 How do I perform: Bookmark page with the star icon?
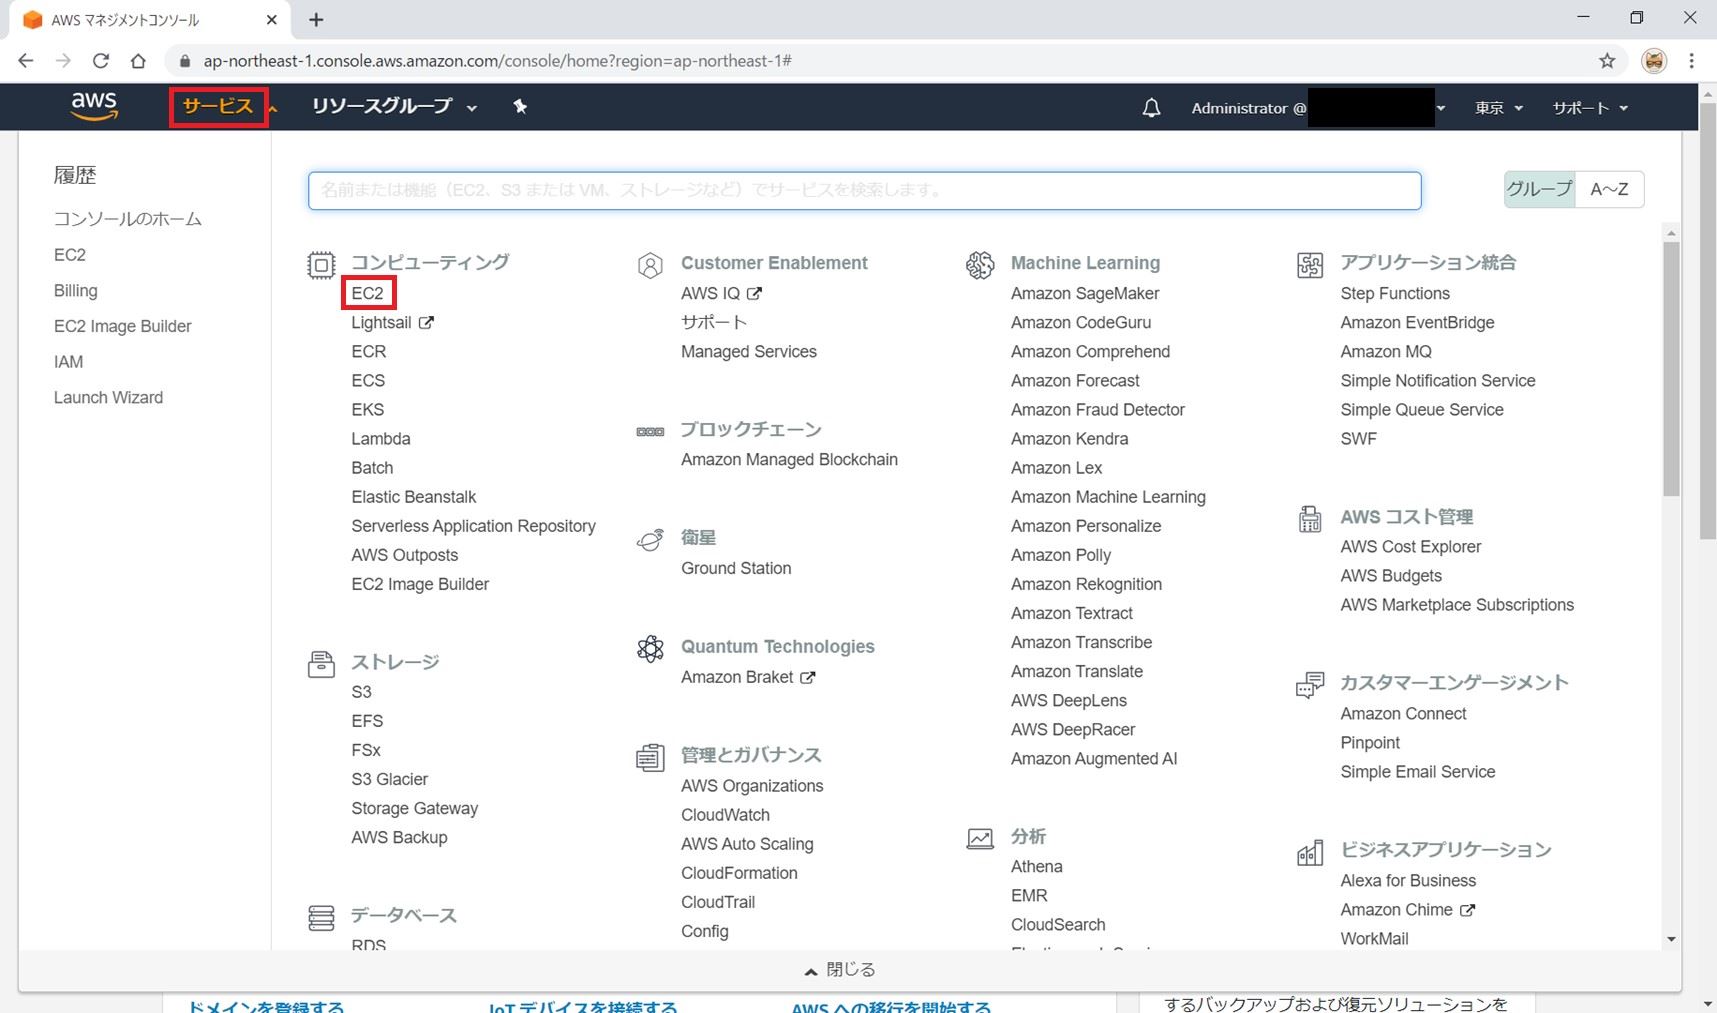pyautogui.click(x=1607, y=61)
